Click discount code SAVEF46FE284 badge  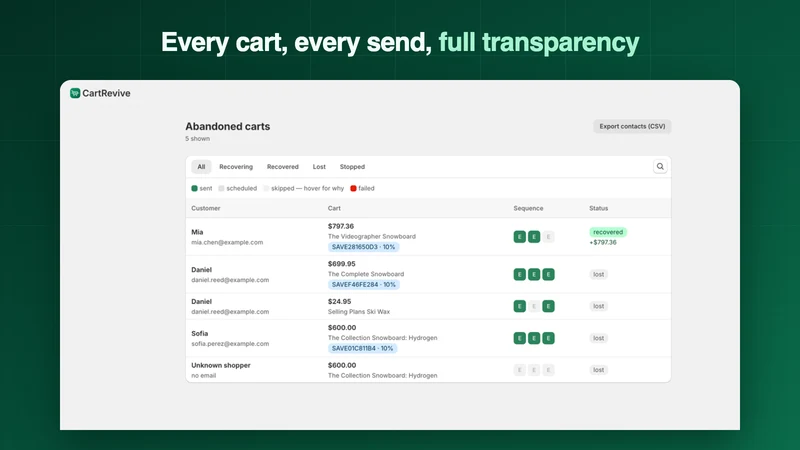(364, 285)
